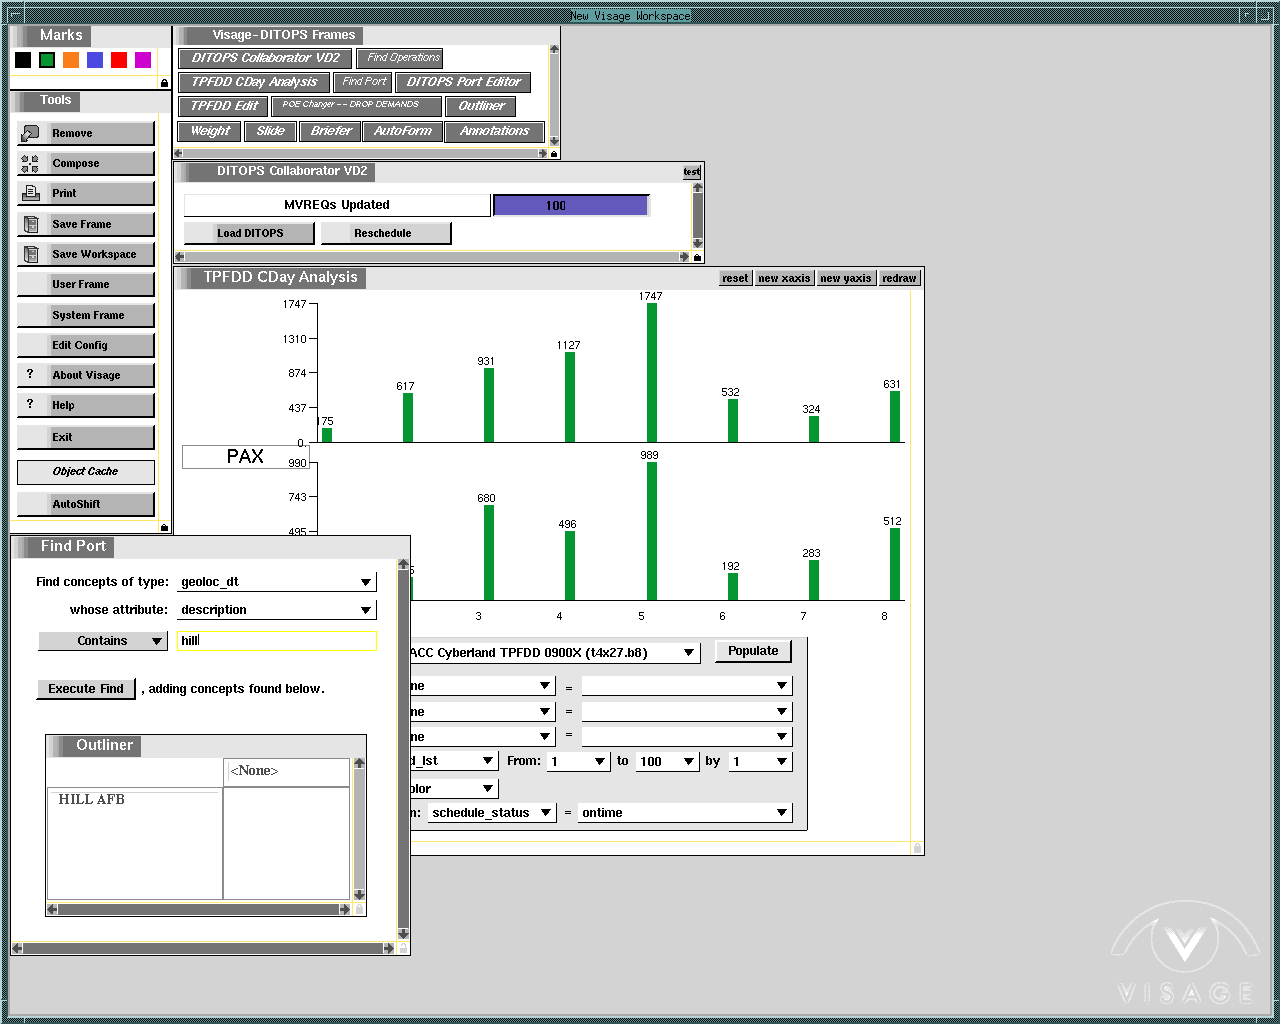Screen dimensions: 1280x1024
Task: Select Find Operations in the Frames panel
Action: click(x=402, y=58)
